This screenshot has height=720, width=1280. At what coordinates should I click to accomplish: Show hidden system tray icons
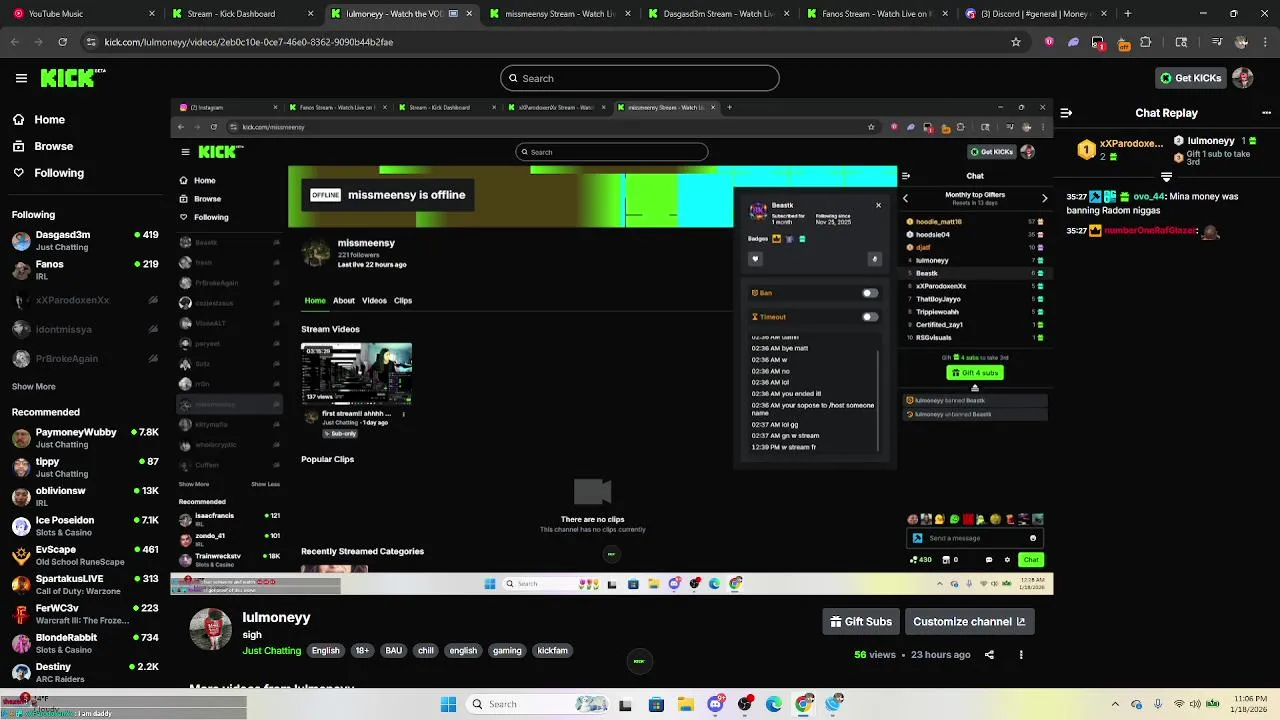pyautogui.click(x=1115, y=704)
